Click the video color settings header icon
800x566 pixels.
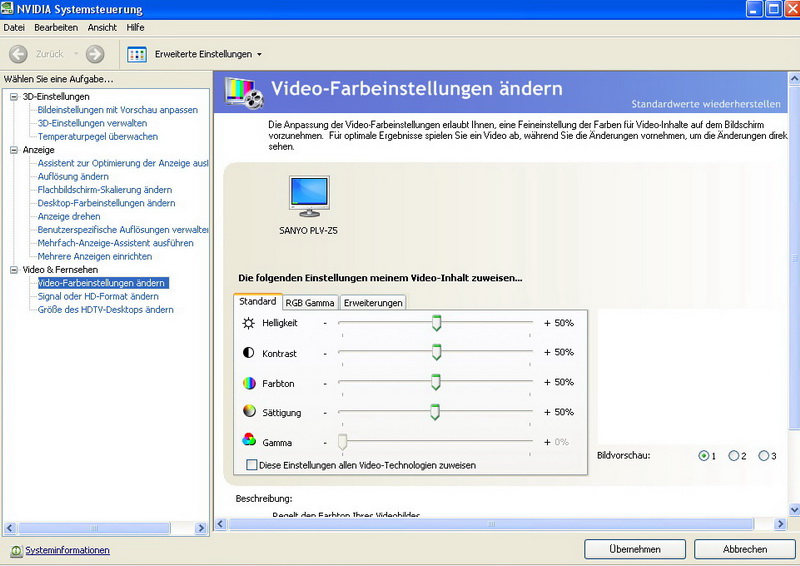pyautogui.click(x=245, y=92)
